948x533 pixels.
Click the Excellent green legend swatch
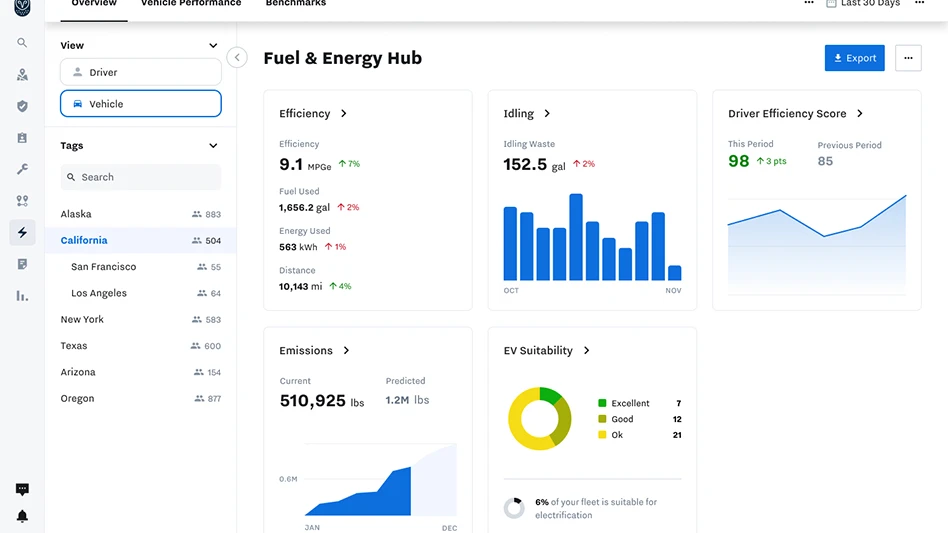point(602,404)
